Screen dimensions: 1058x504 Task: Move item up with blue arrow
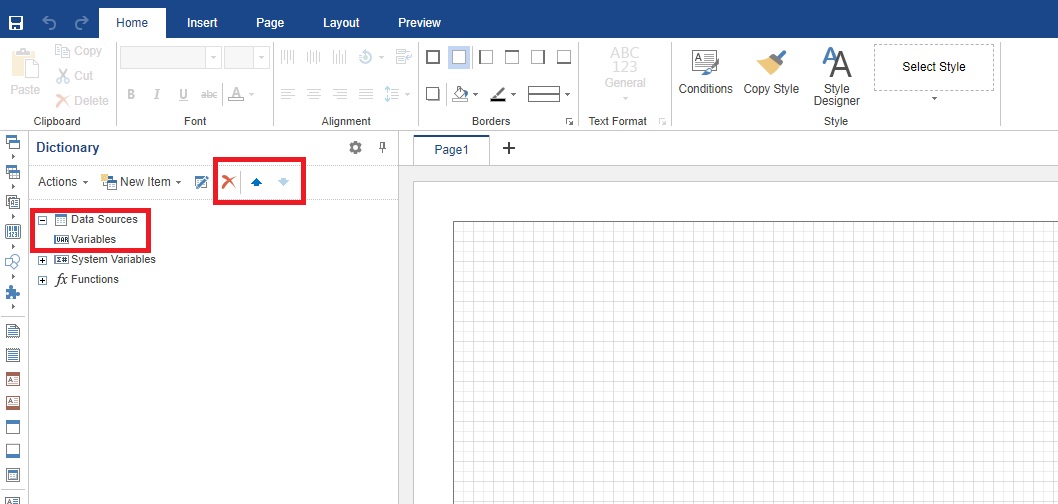(256, 181)
